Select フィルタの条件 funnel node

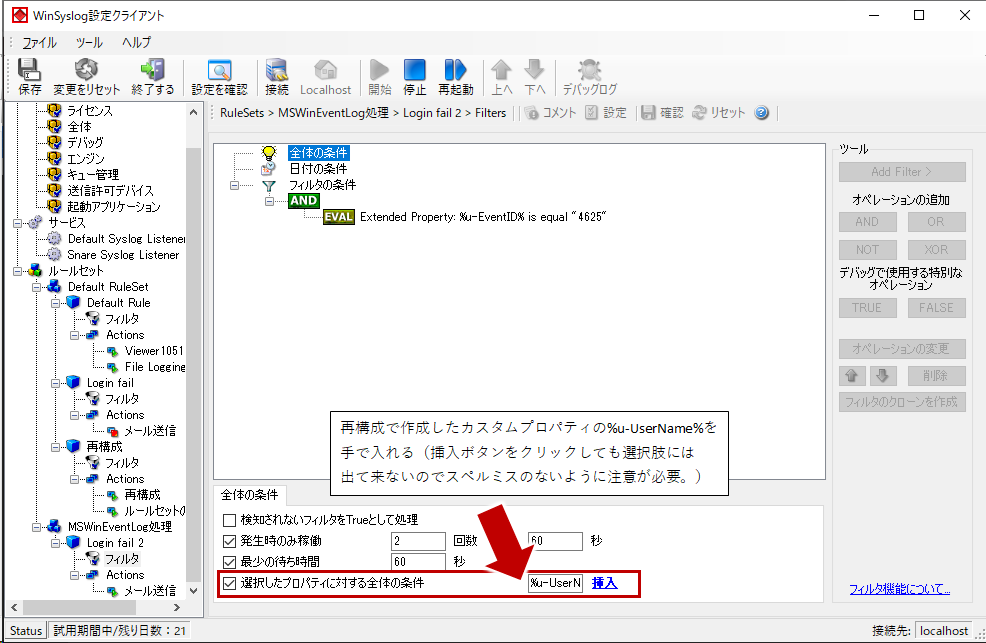tap(322, 185)
